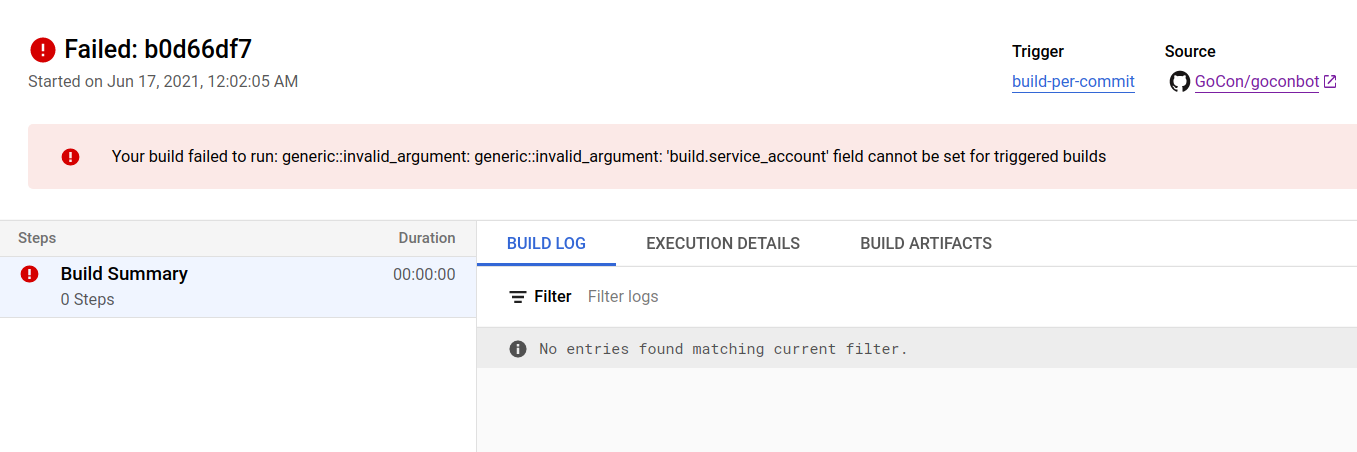Click the error icon in the red banner

(70, 156)
